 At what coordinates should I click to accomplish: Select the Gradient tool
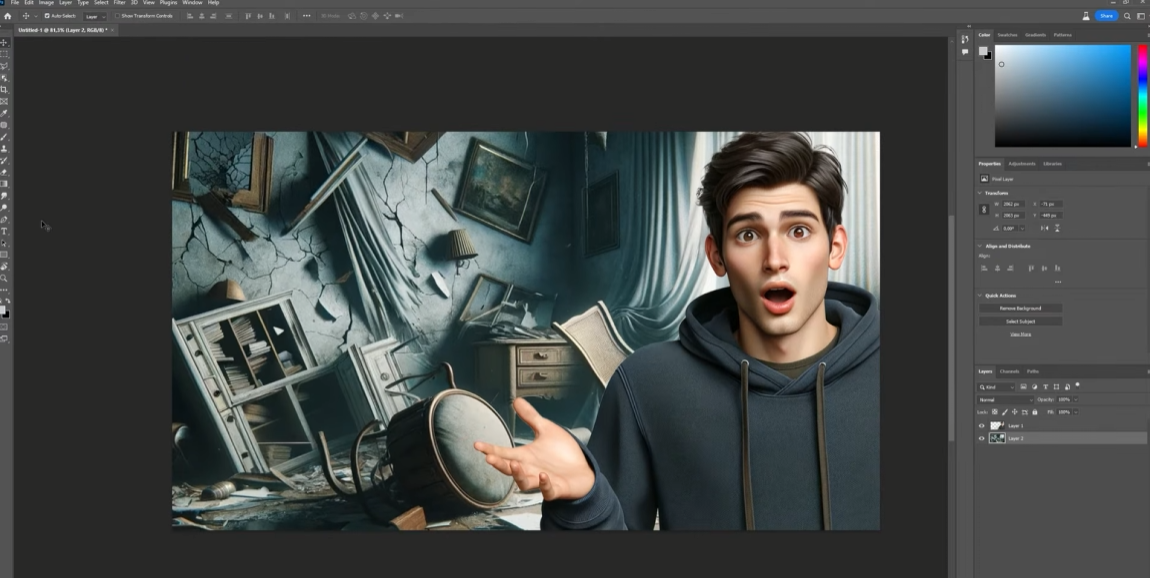(x=4, y=183)
